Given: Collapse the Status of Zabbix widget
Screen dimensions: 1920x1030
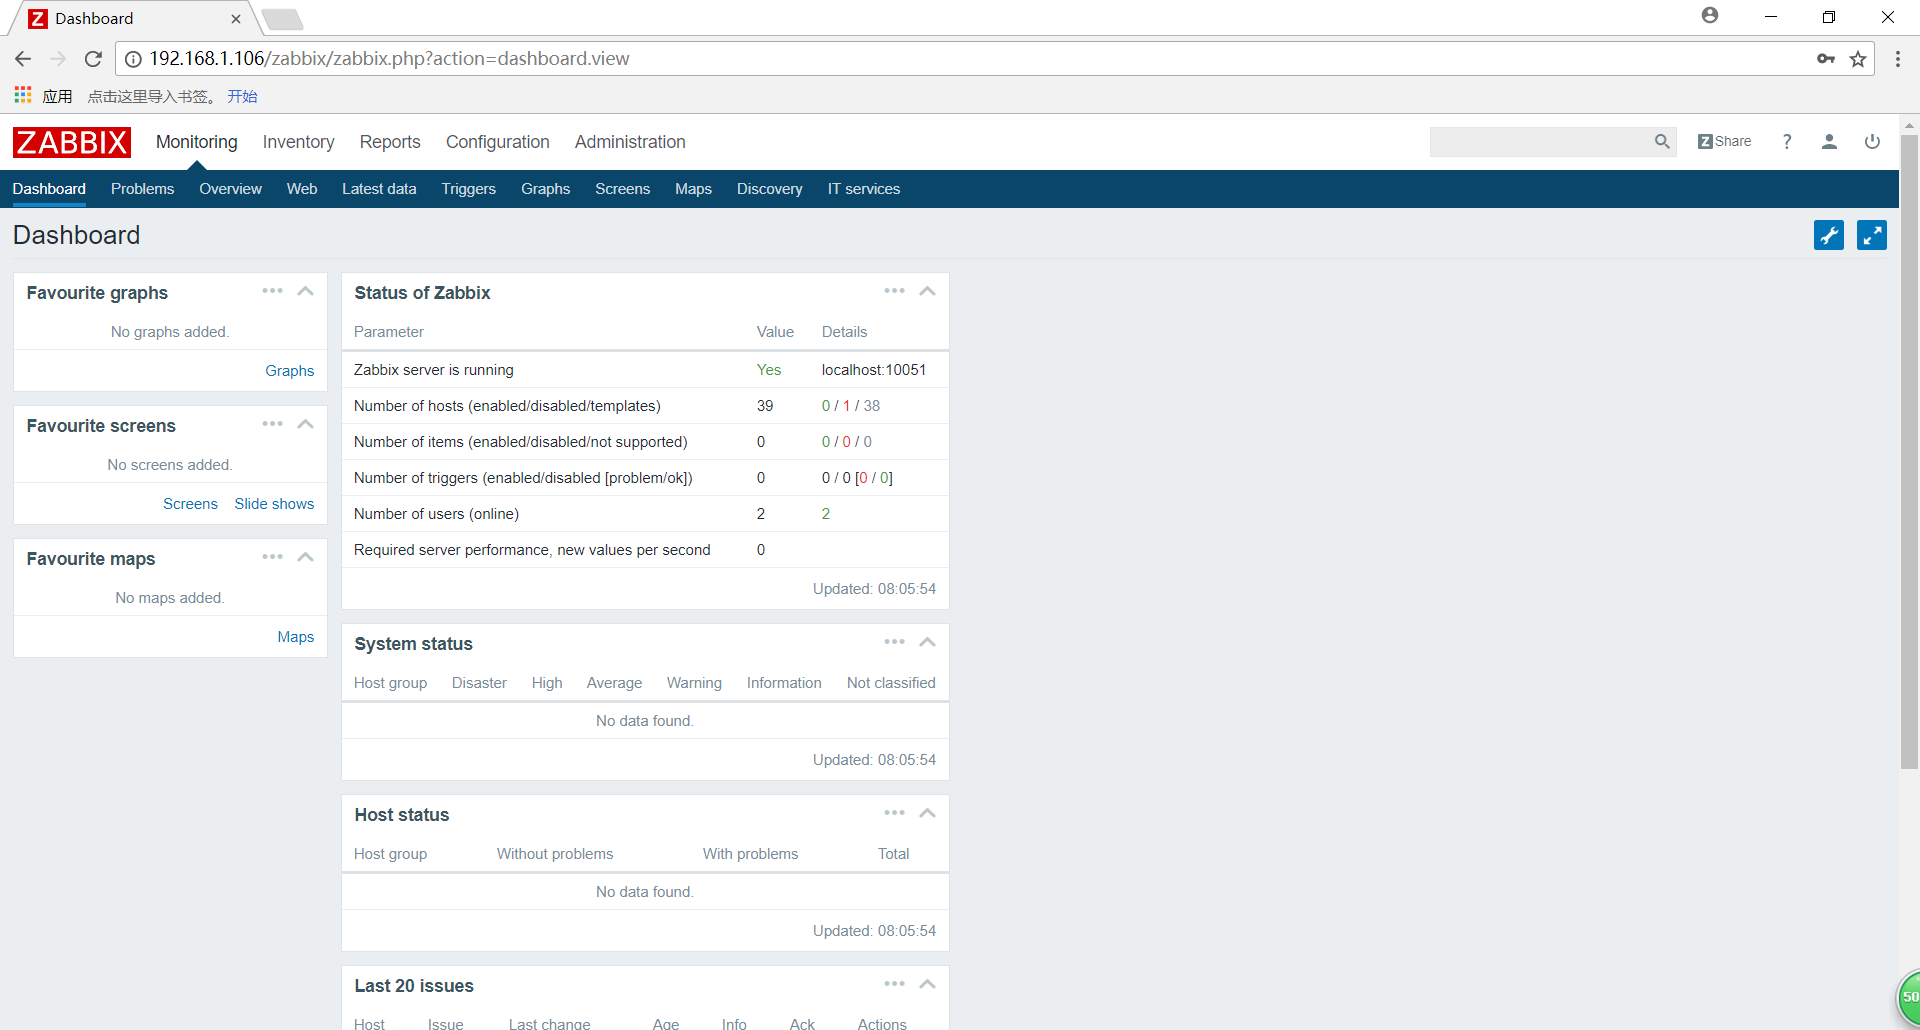Looking at the screenshot, I should (928, 291).
